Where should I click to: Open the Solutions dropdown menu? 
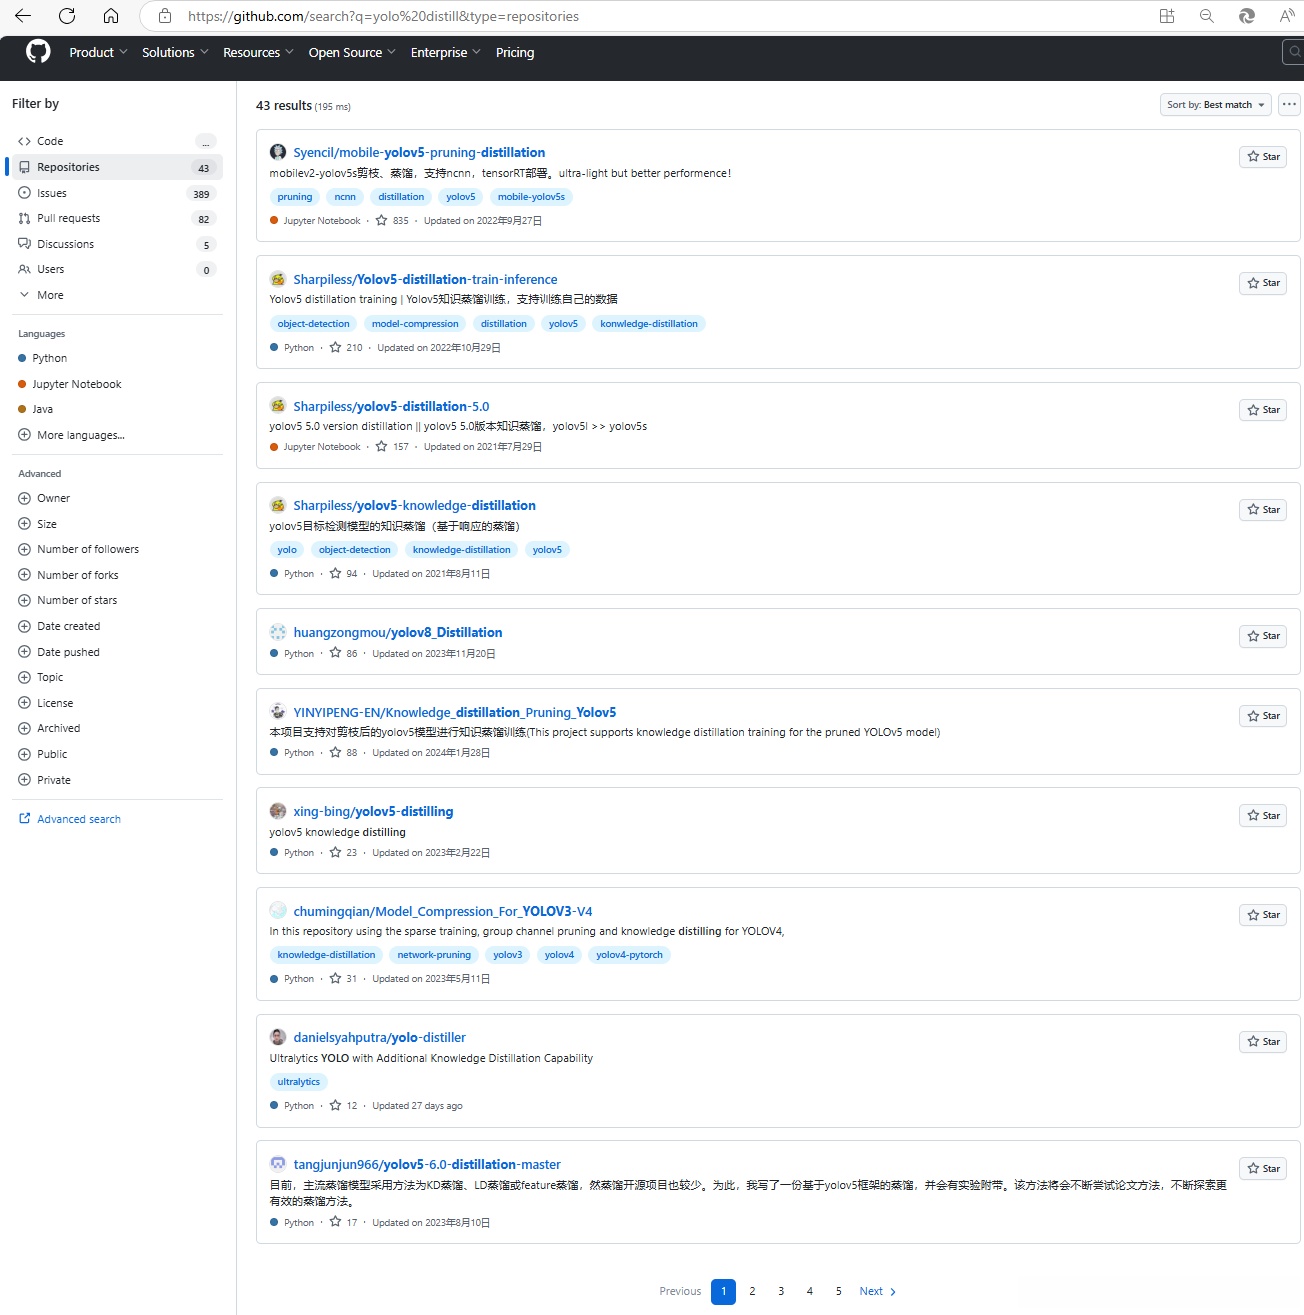click(175, 52)
